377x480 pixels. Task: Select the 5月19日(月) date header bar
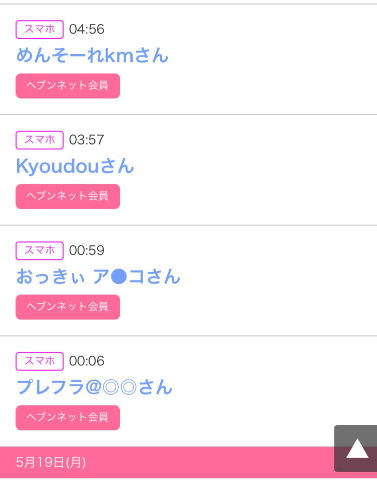[x=167, y=462]
